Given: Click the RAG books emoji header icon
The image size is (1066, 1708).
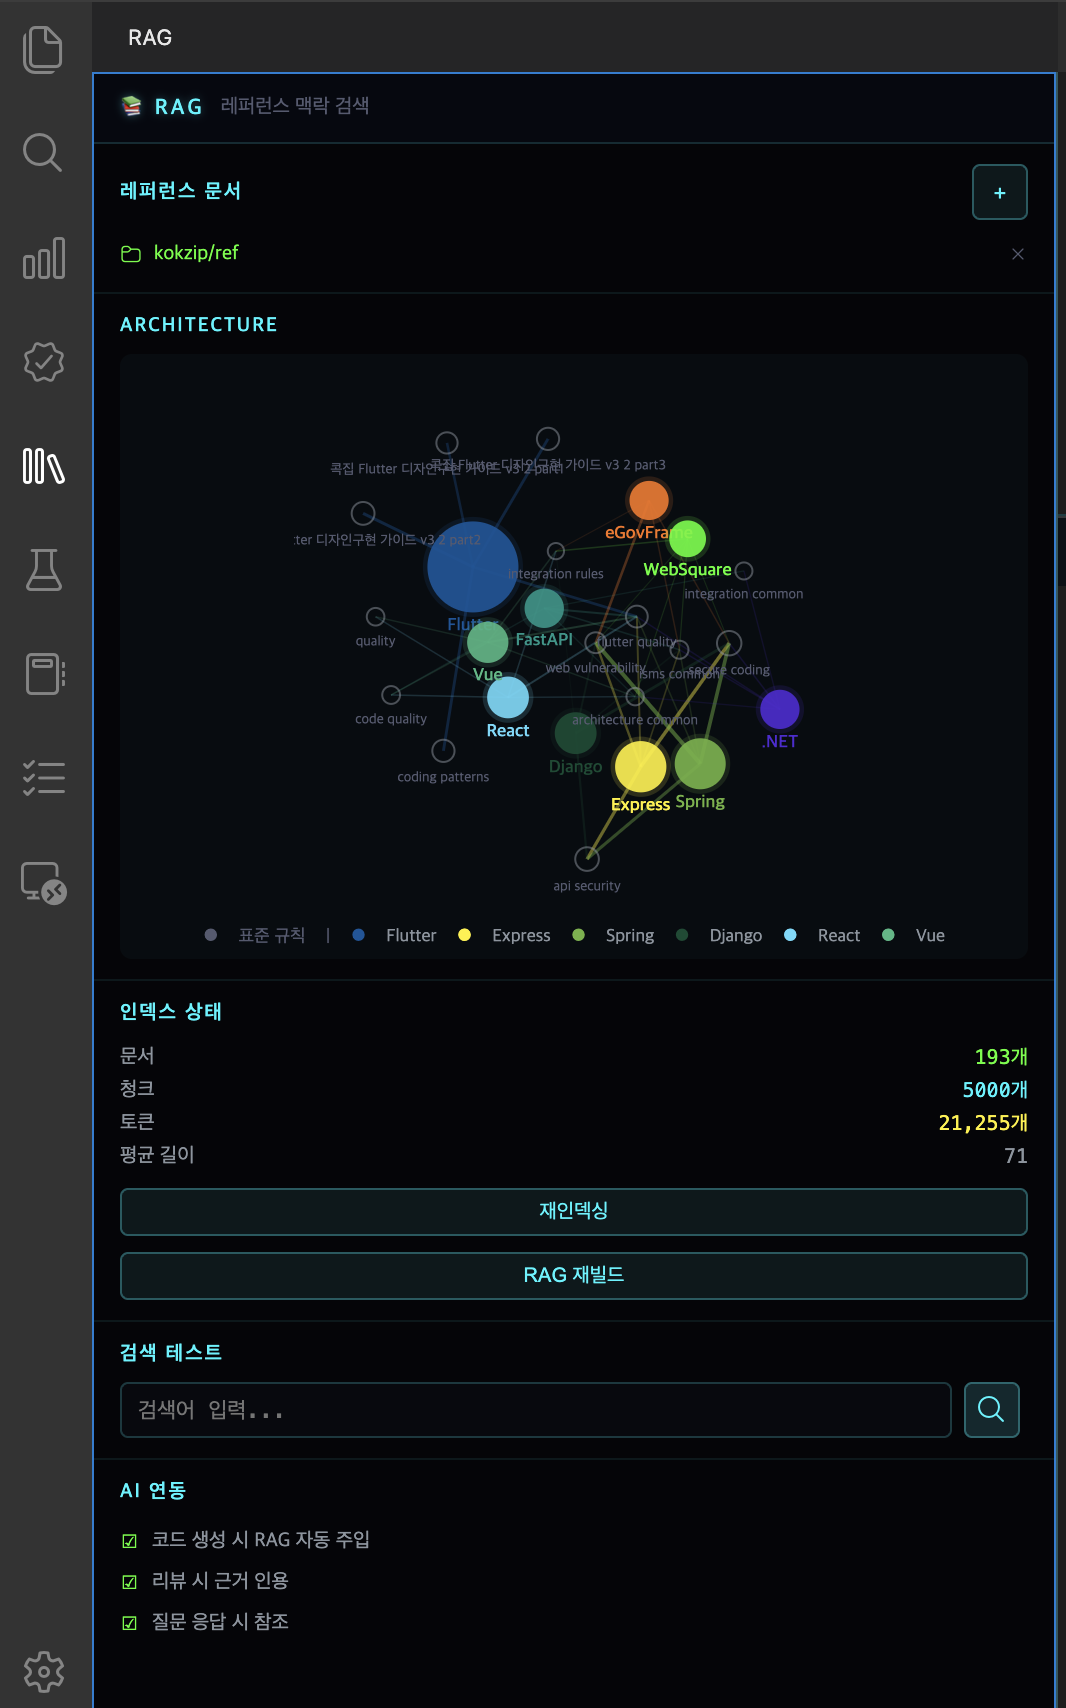Looking at the screenshot, I should (x=132, y=106).
